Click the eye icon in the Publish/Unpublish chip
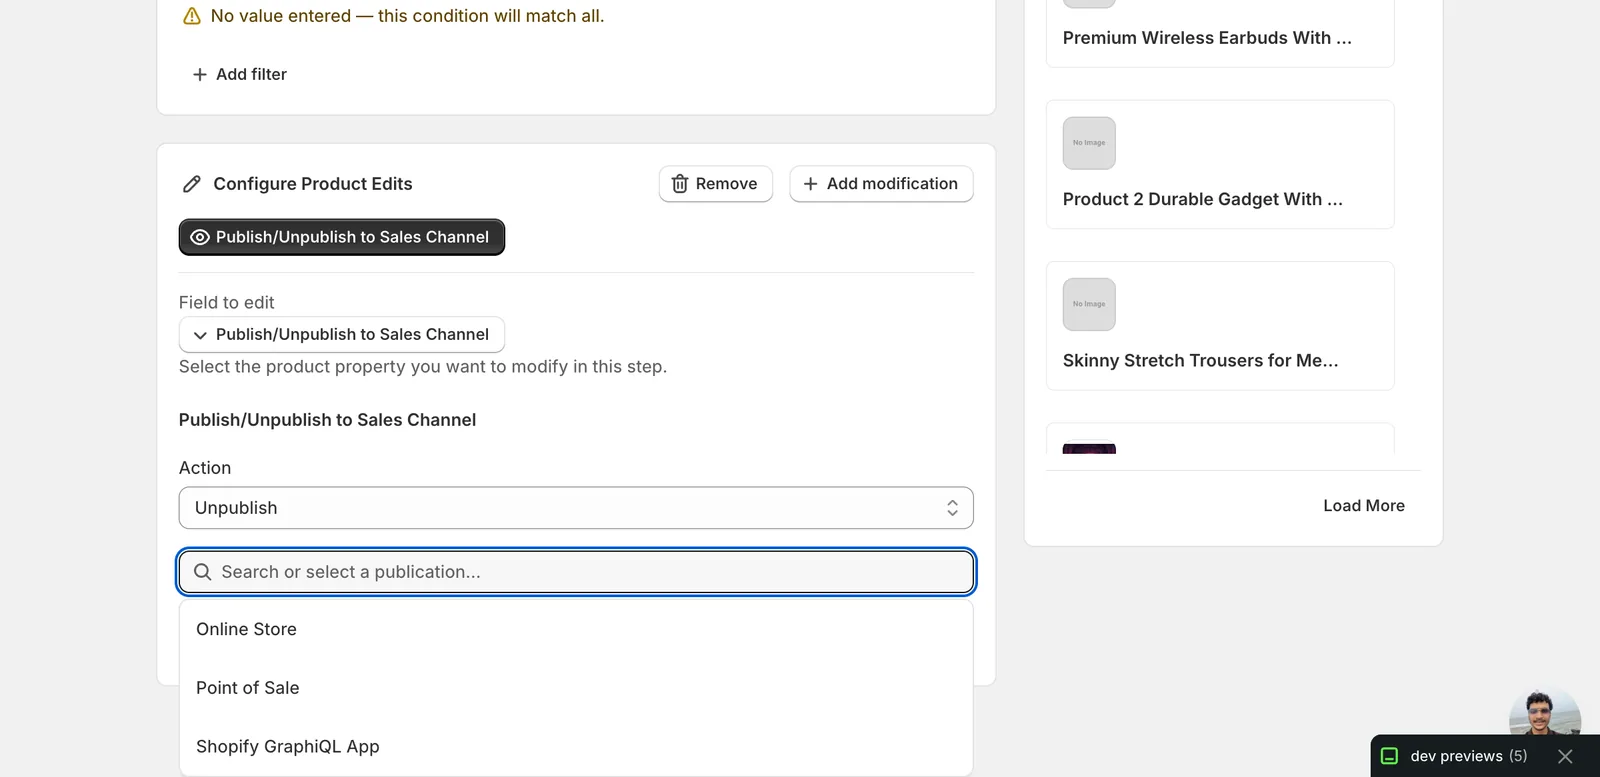Viewport: 1600px width, 777px height. click(200, 237)
